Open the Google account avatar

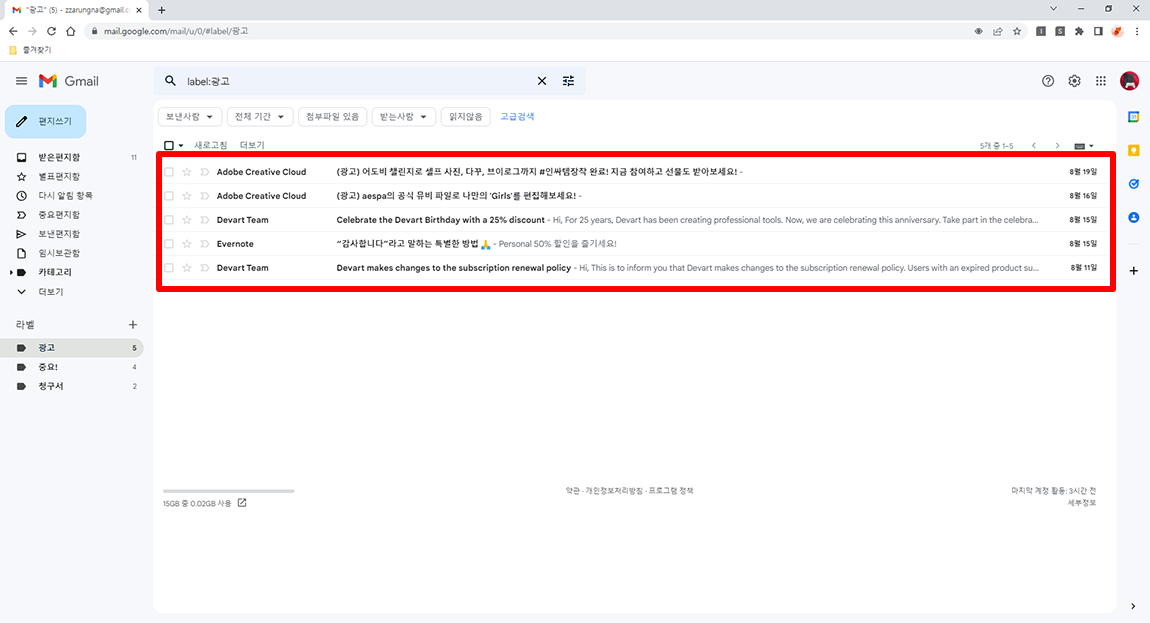tap(1129, 81)
